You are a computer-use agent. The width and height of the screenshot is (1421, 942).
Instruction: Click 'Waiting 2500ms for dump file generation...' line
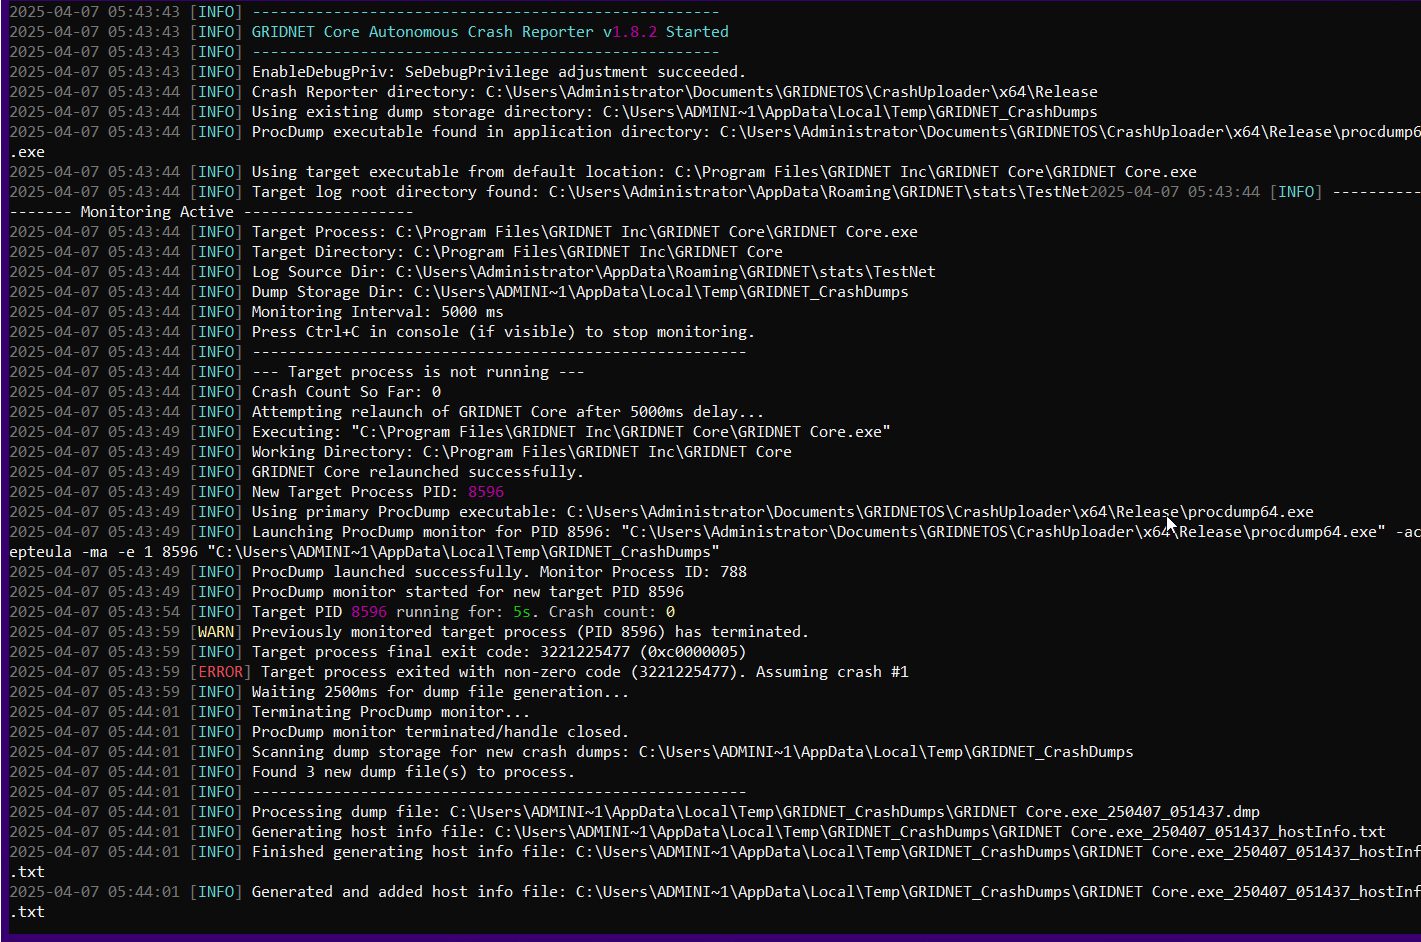441,692
